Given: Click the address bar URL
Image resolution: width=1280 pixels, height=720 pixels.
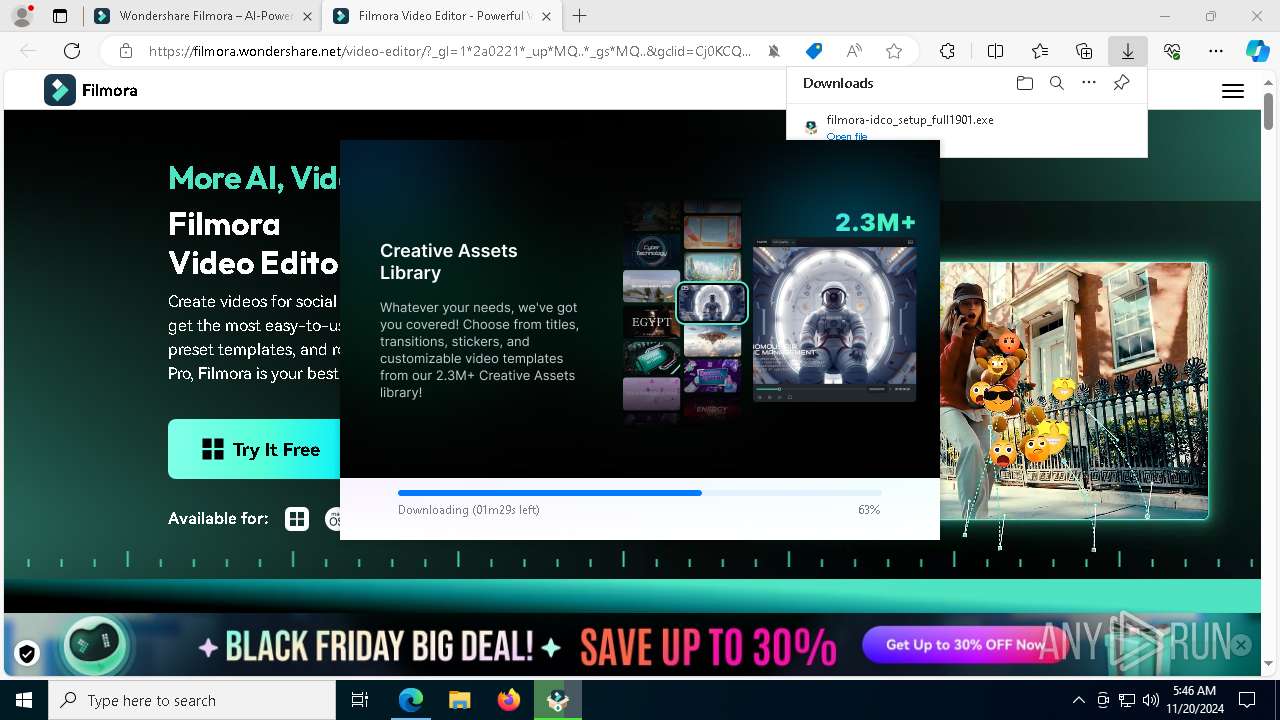Looking at the screenshot, I should click(x=450, y=51).
